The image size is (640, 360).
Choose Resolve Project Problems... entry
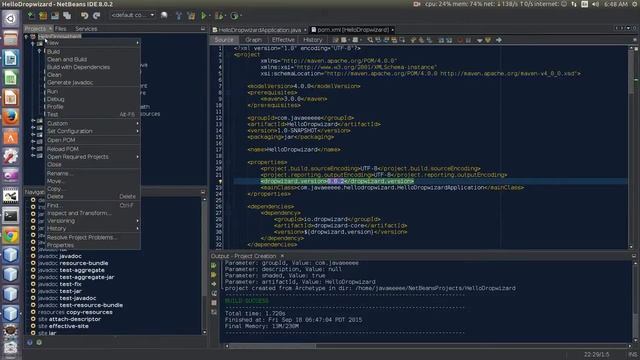pyautogui.click(x=93, y=237)
